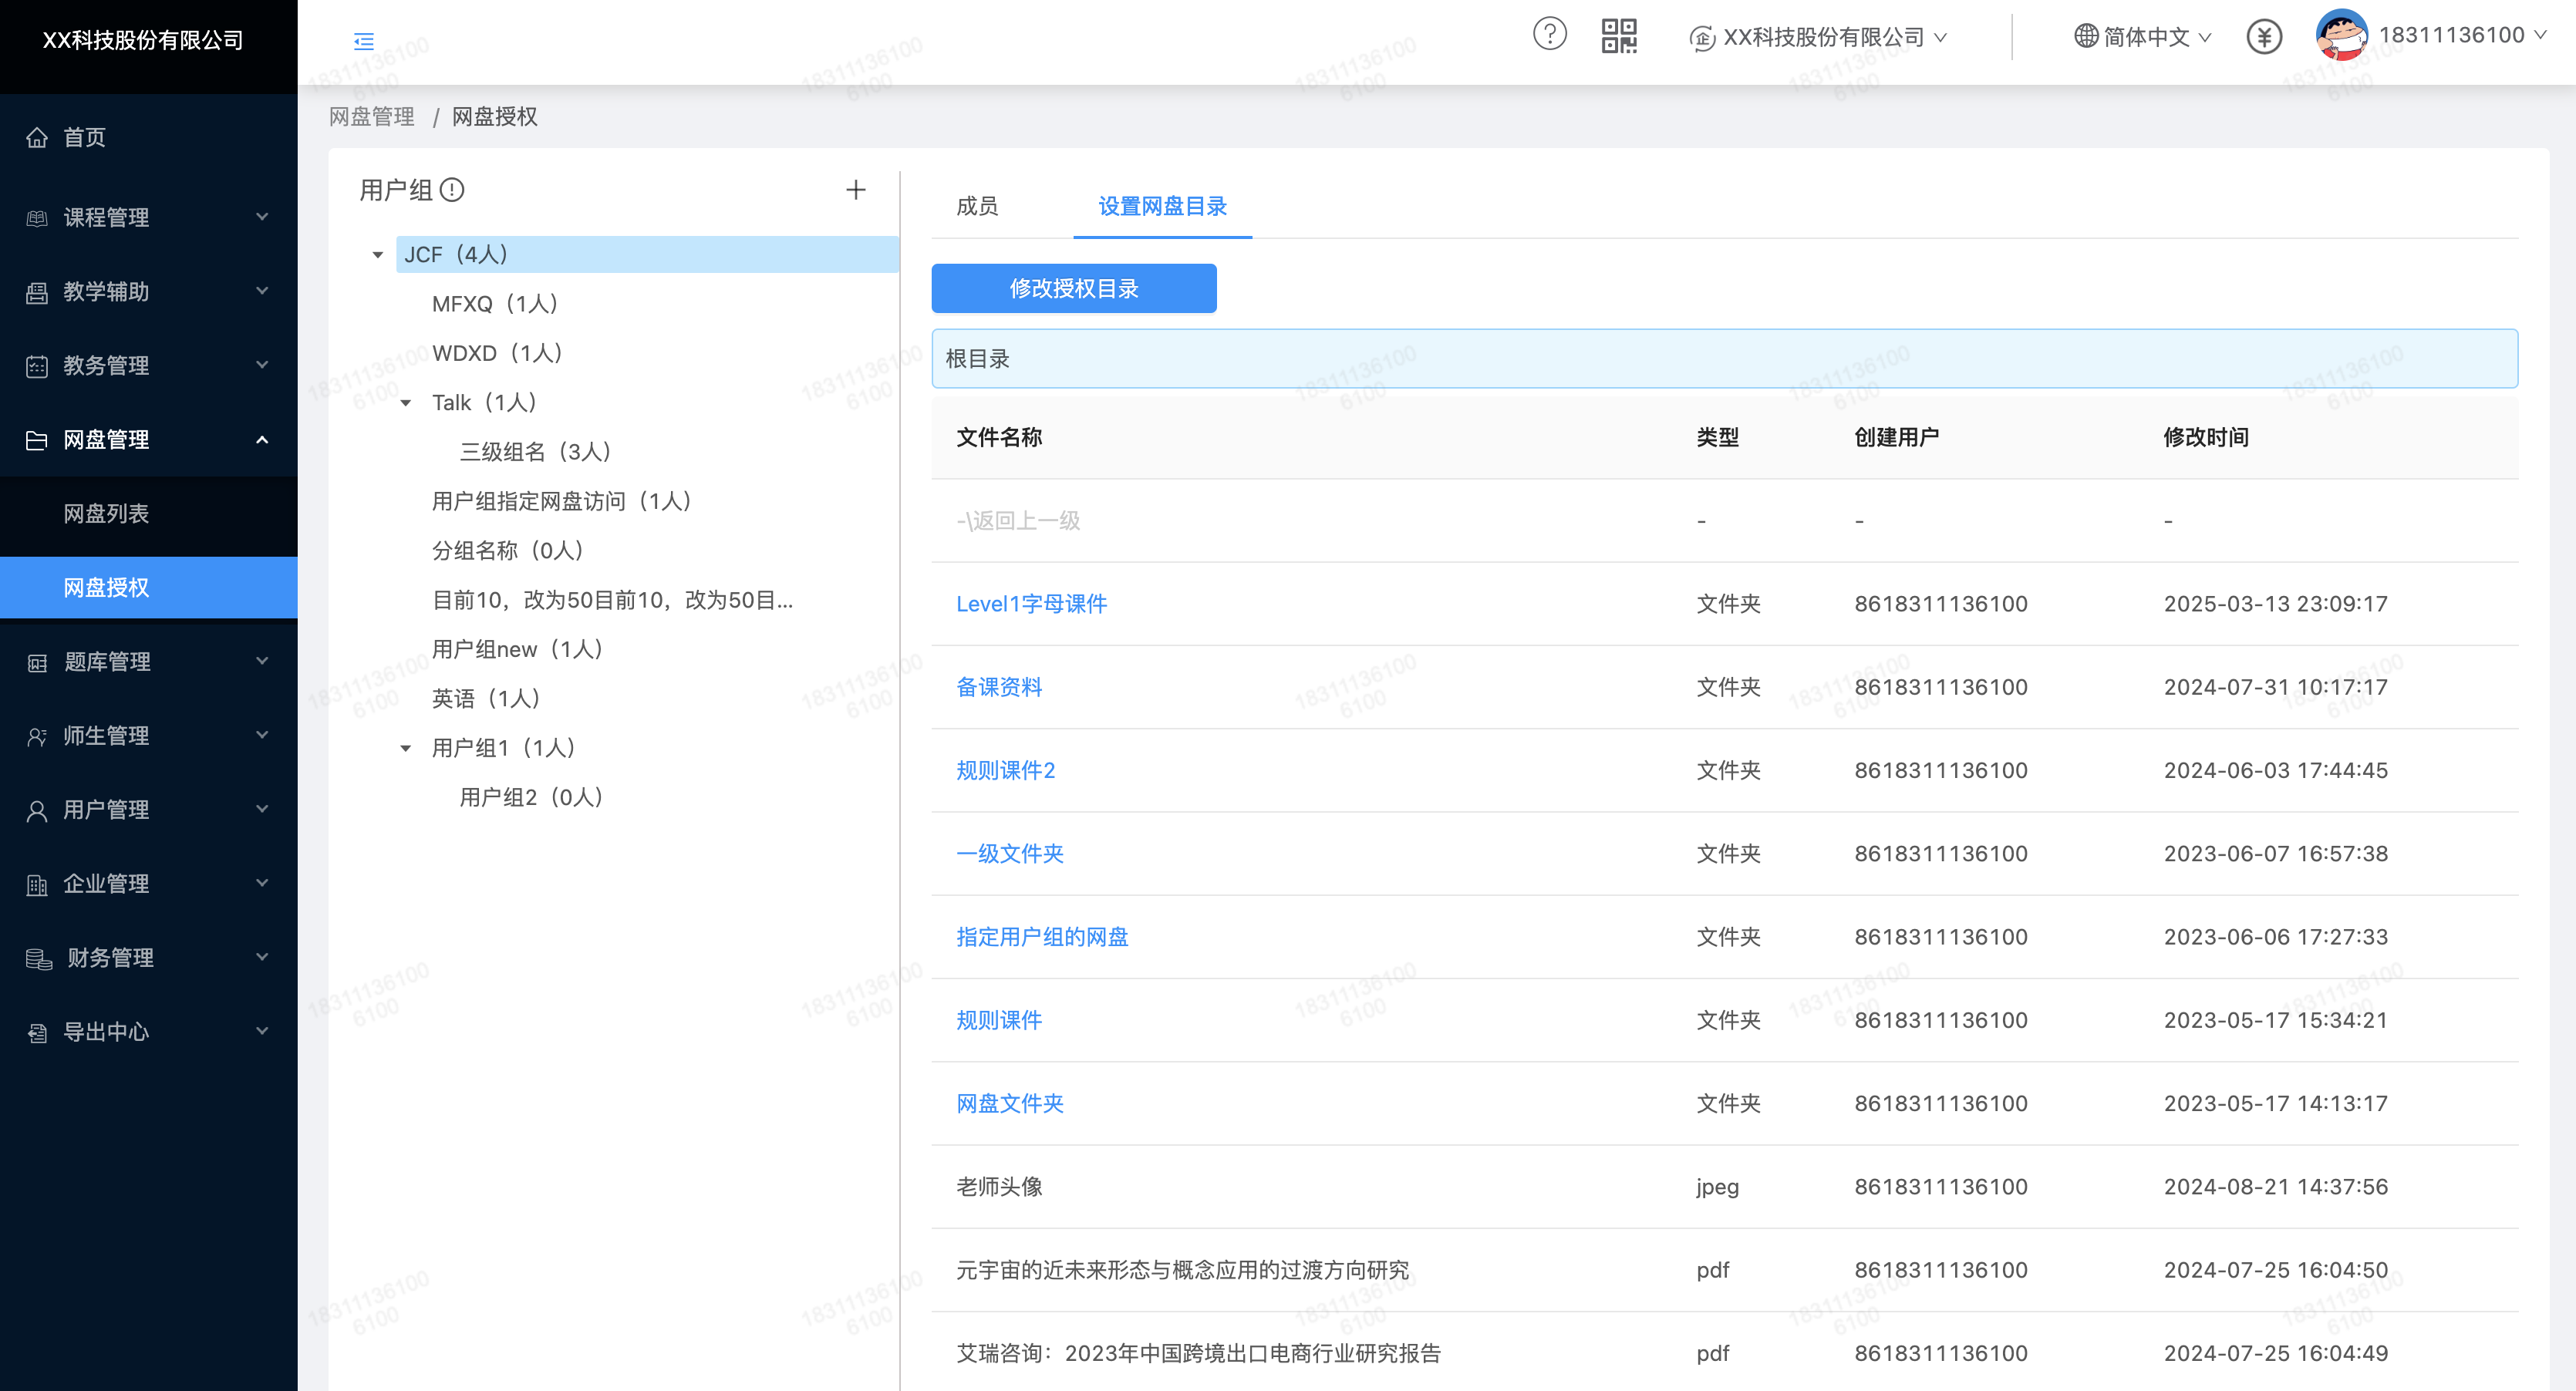This screenshot has width=2576, height=1391.
Task: Collapse the JCF group tree arrow
Action: click(378, 255)
